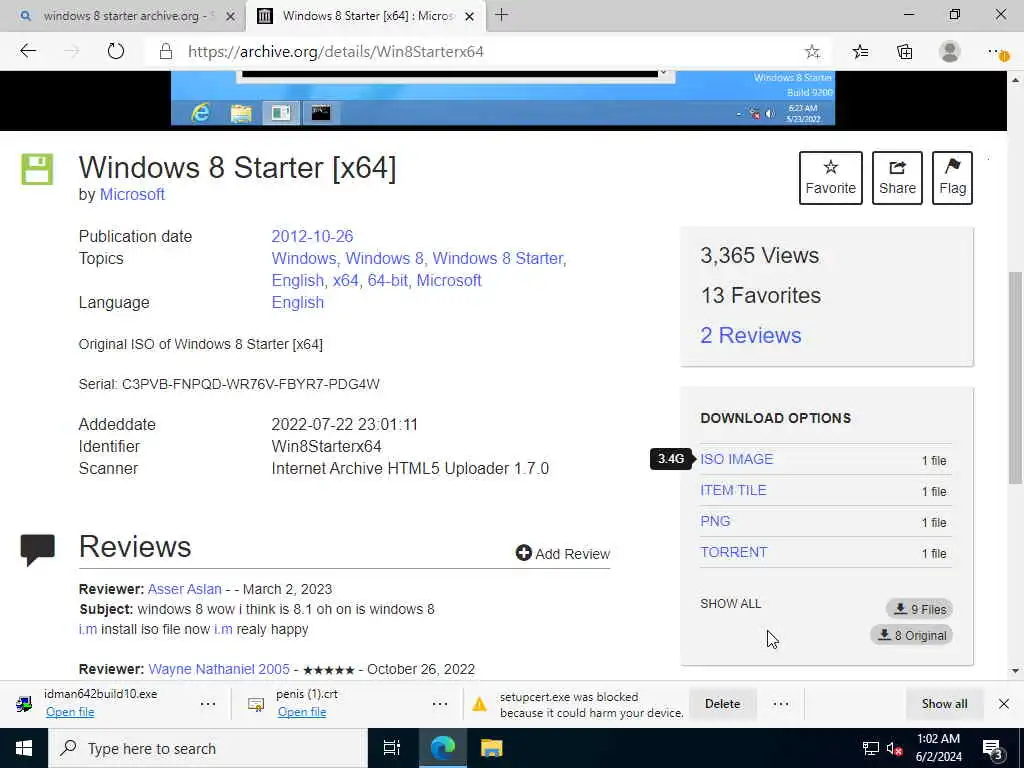
Task: Click Add Review
Action: click(x=562, y=554)
